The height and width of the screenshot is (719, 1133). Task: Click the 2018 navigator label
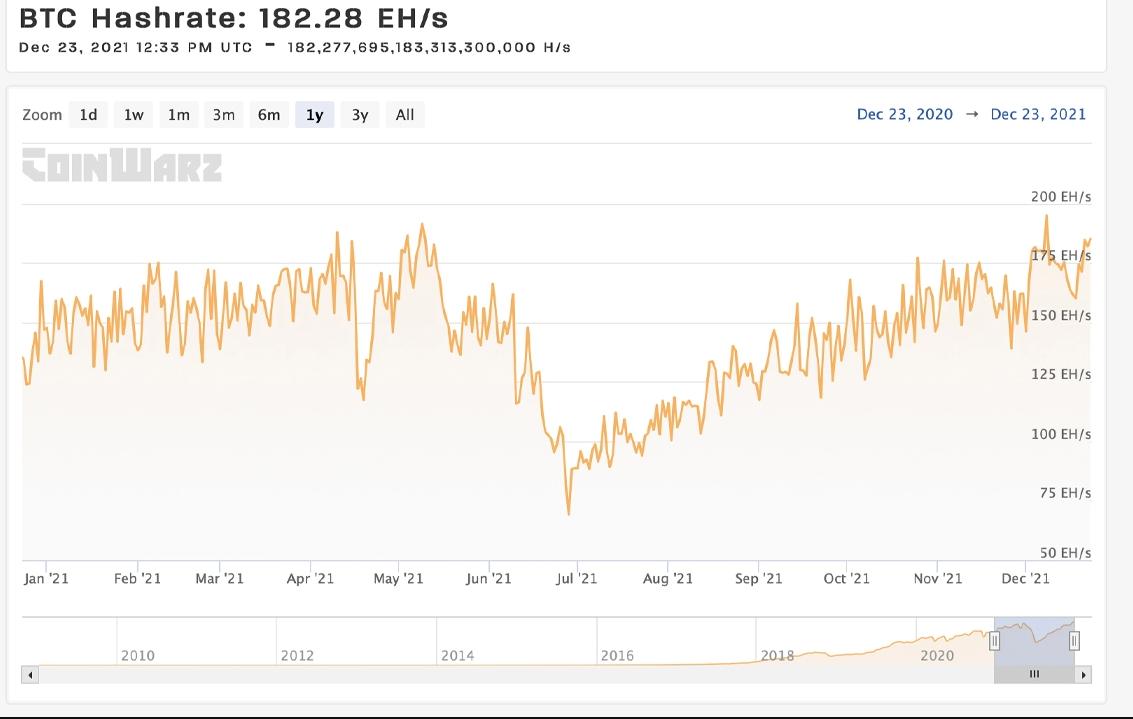pos(777,655)
